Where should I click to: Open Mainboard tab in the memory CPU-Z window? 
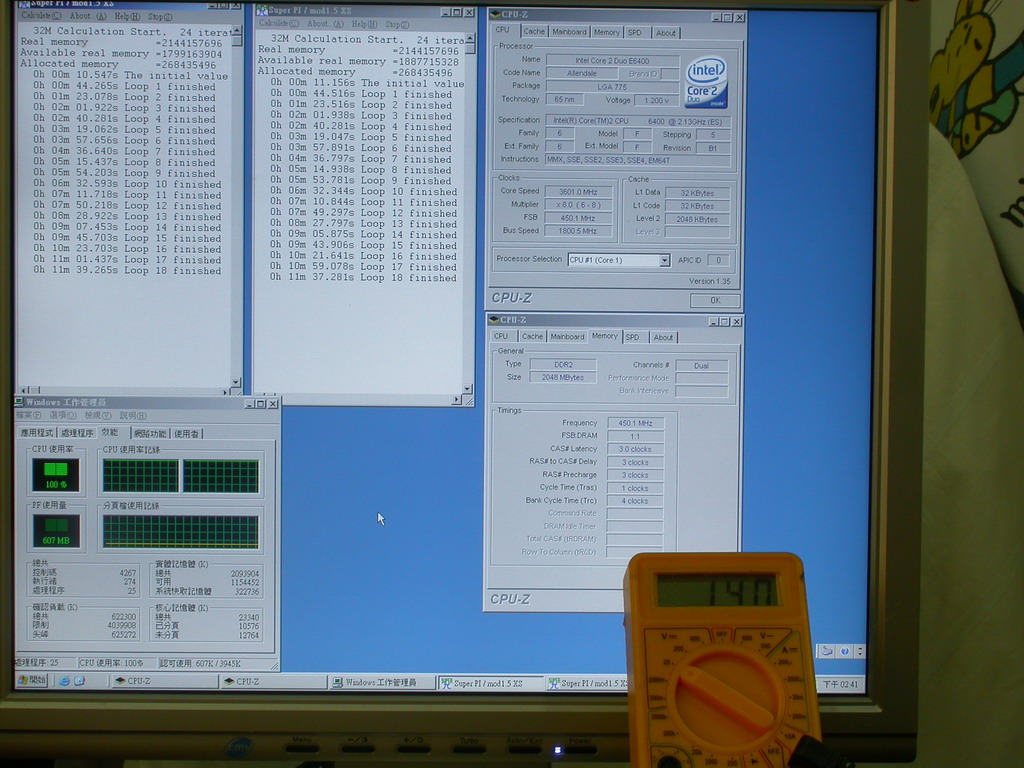(567, 336)
